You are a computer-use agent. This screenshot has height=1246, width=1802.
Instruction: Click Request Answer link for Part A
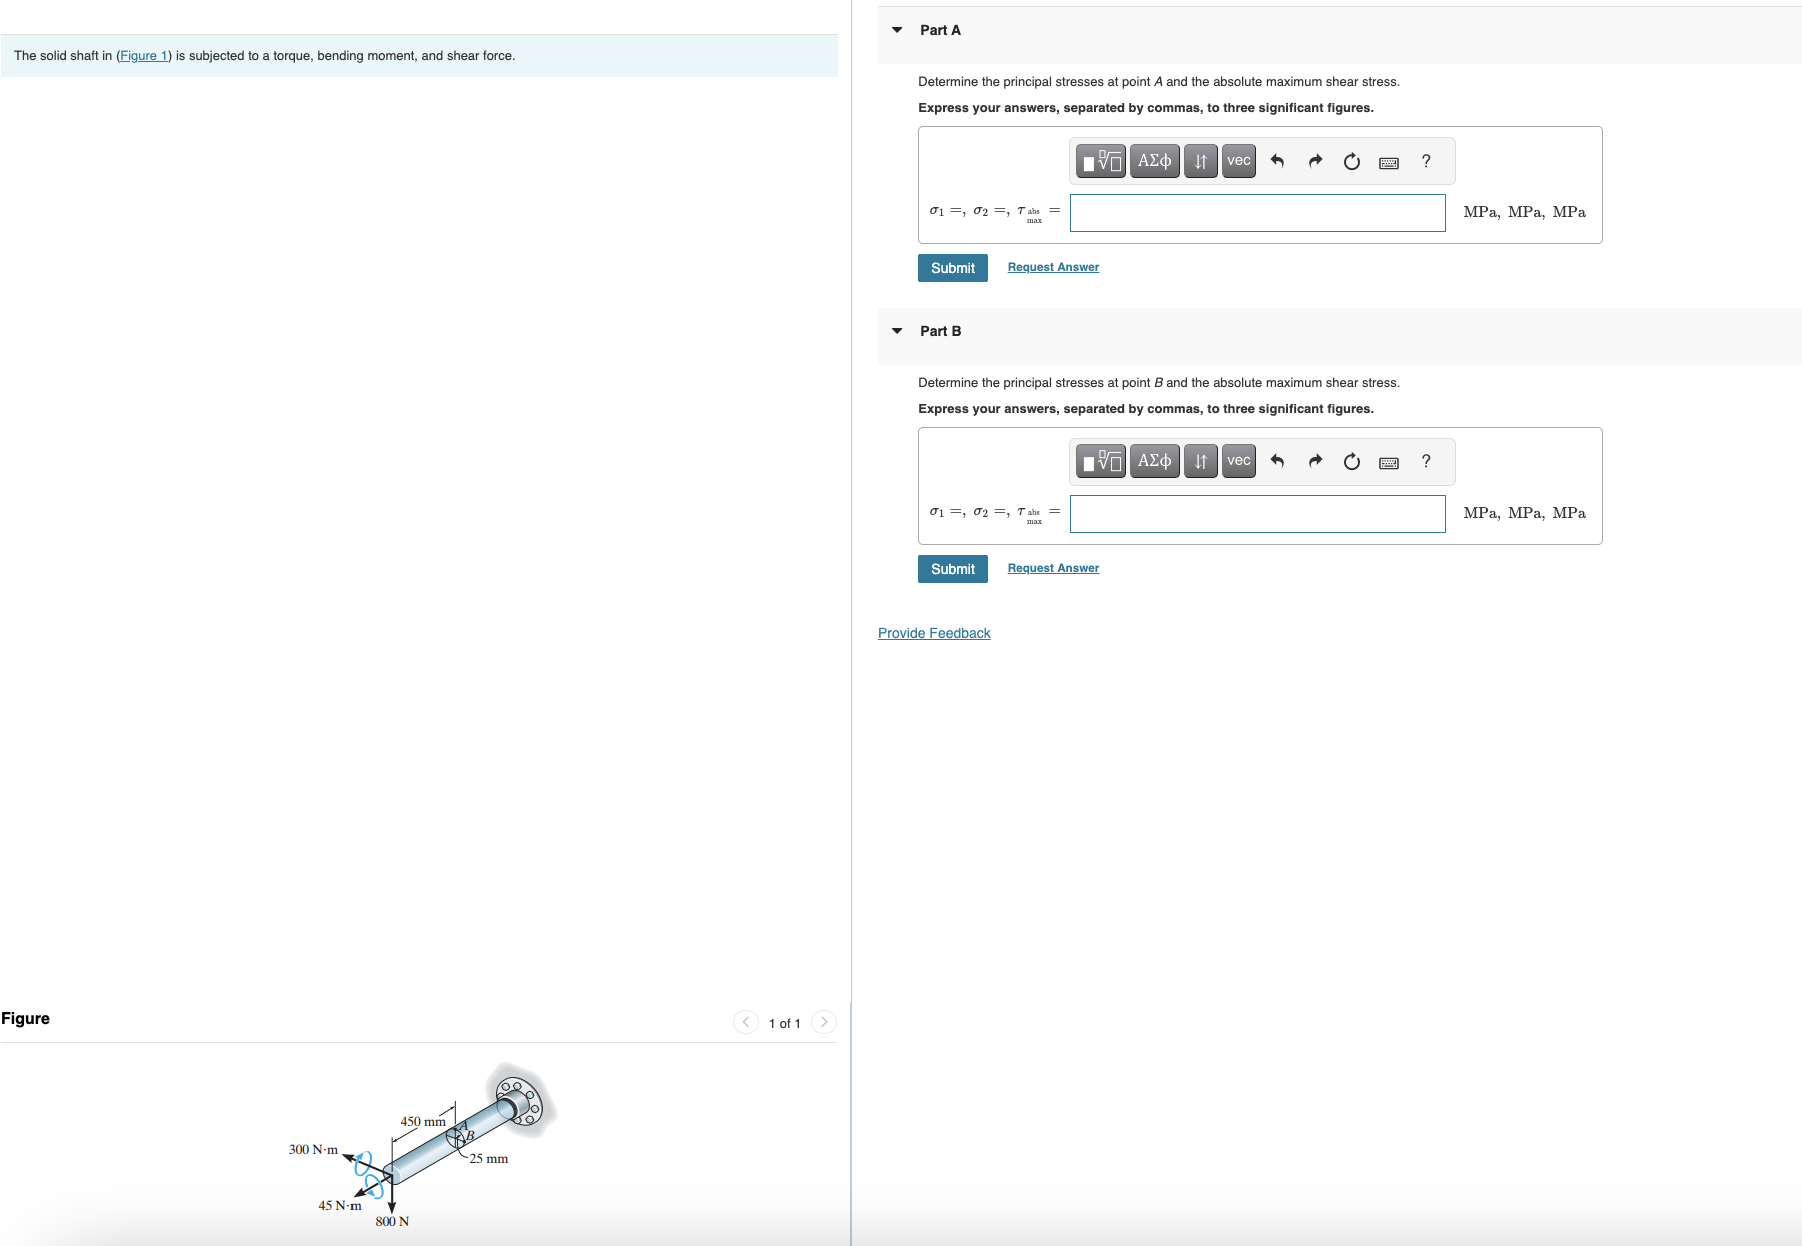pyautogui.click(x=1053, y=267)
